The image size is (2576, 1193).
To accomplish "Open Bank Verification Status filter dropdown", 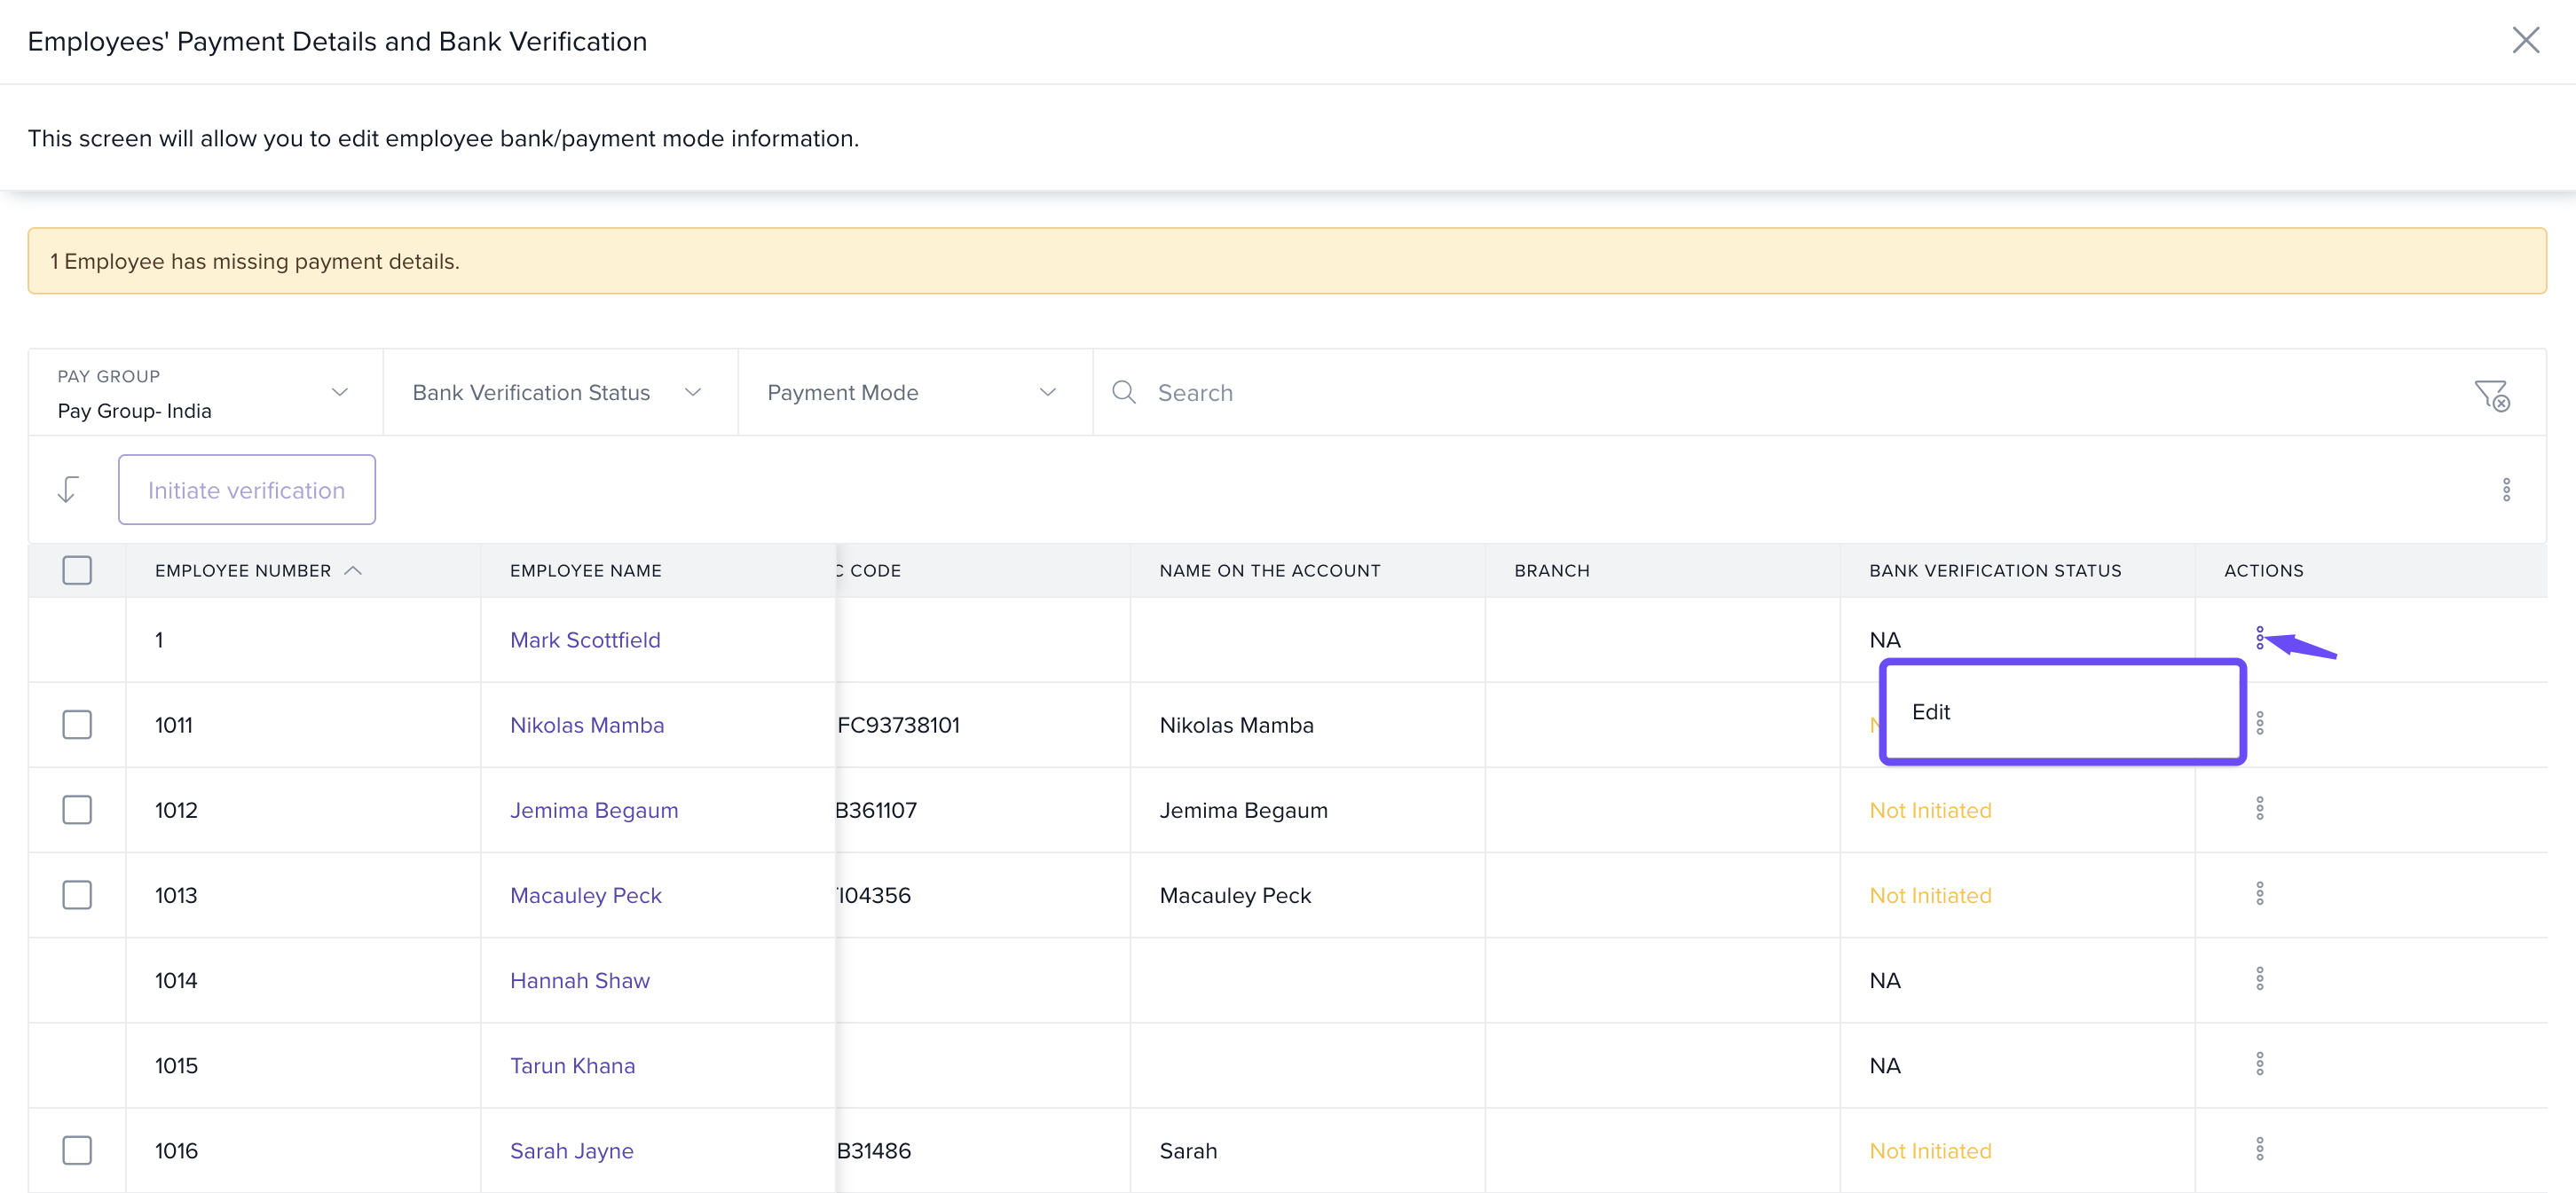I will click(558, 392).
